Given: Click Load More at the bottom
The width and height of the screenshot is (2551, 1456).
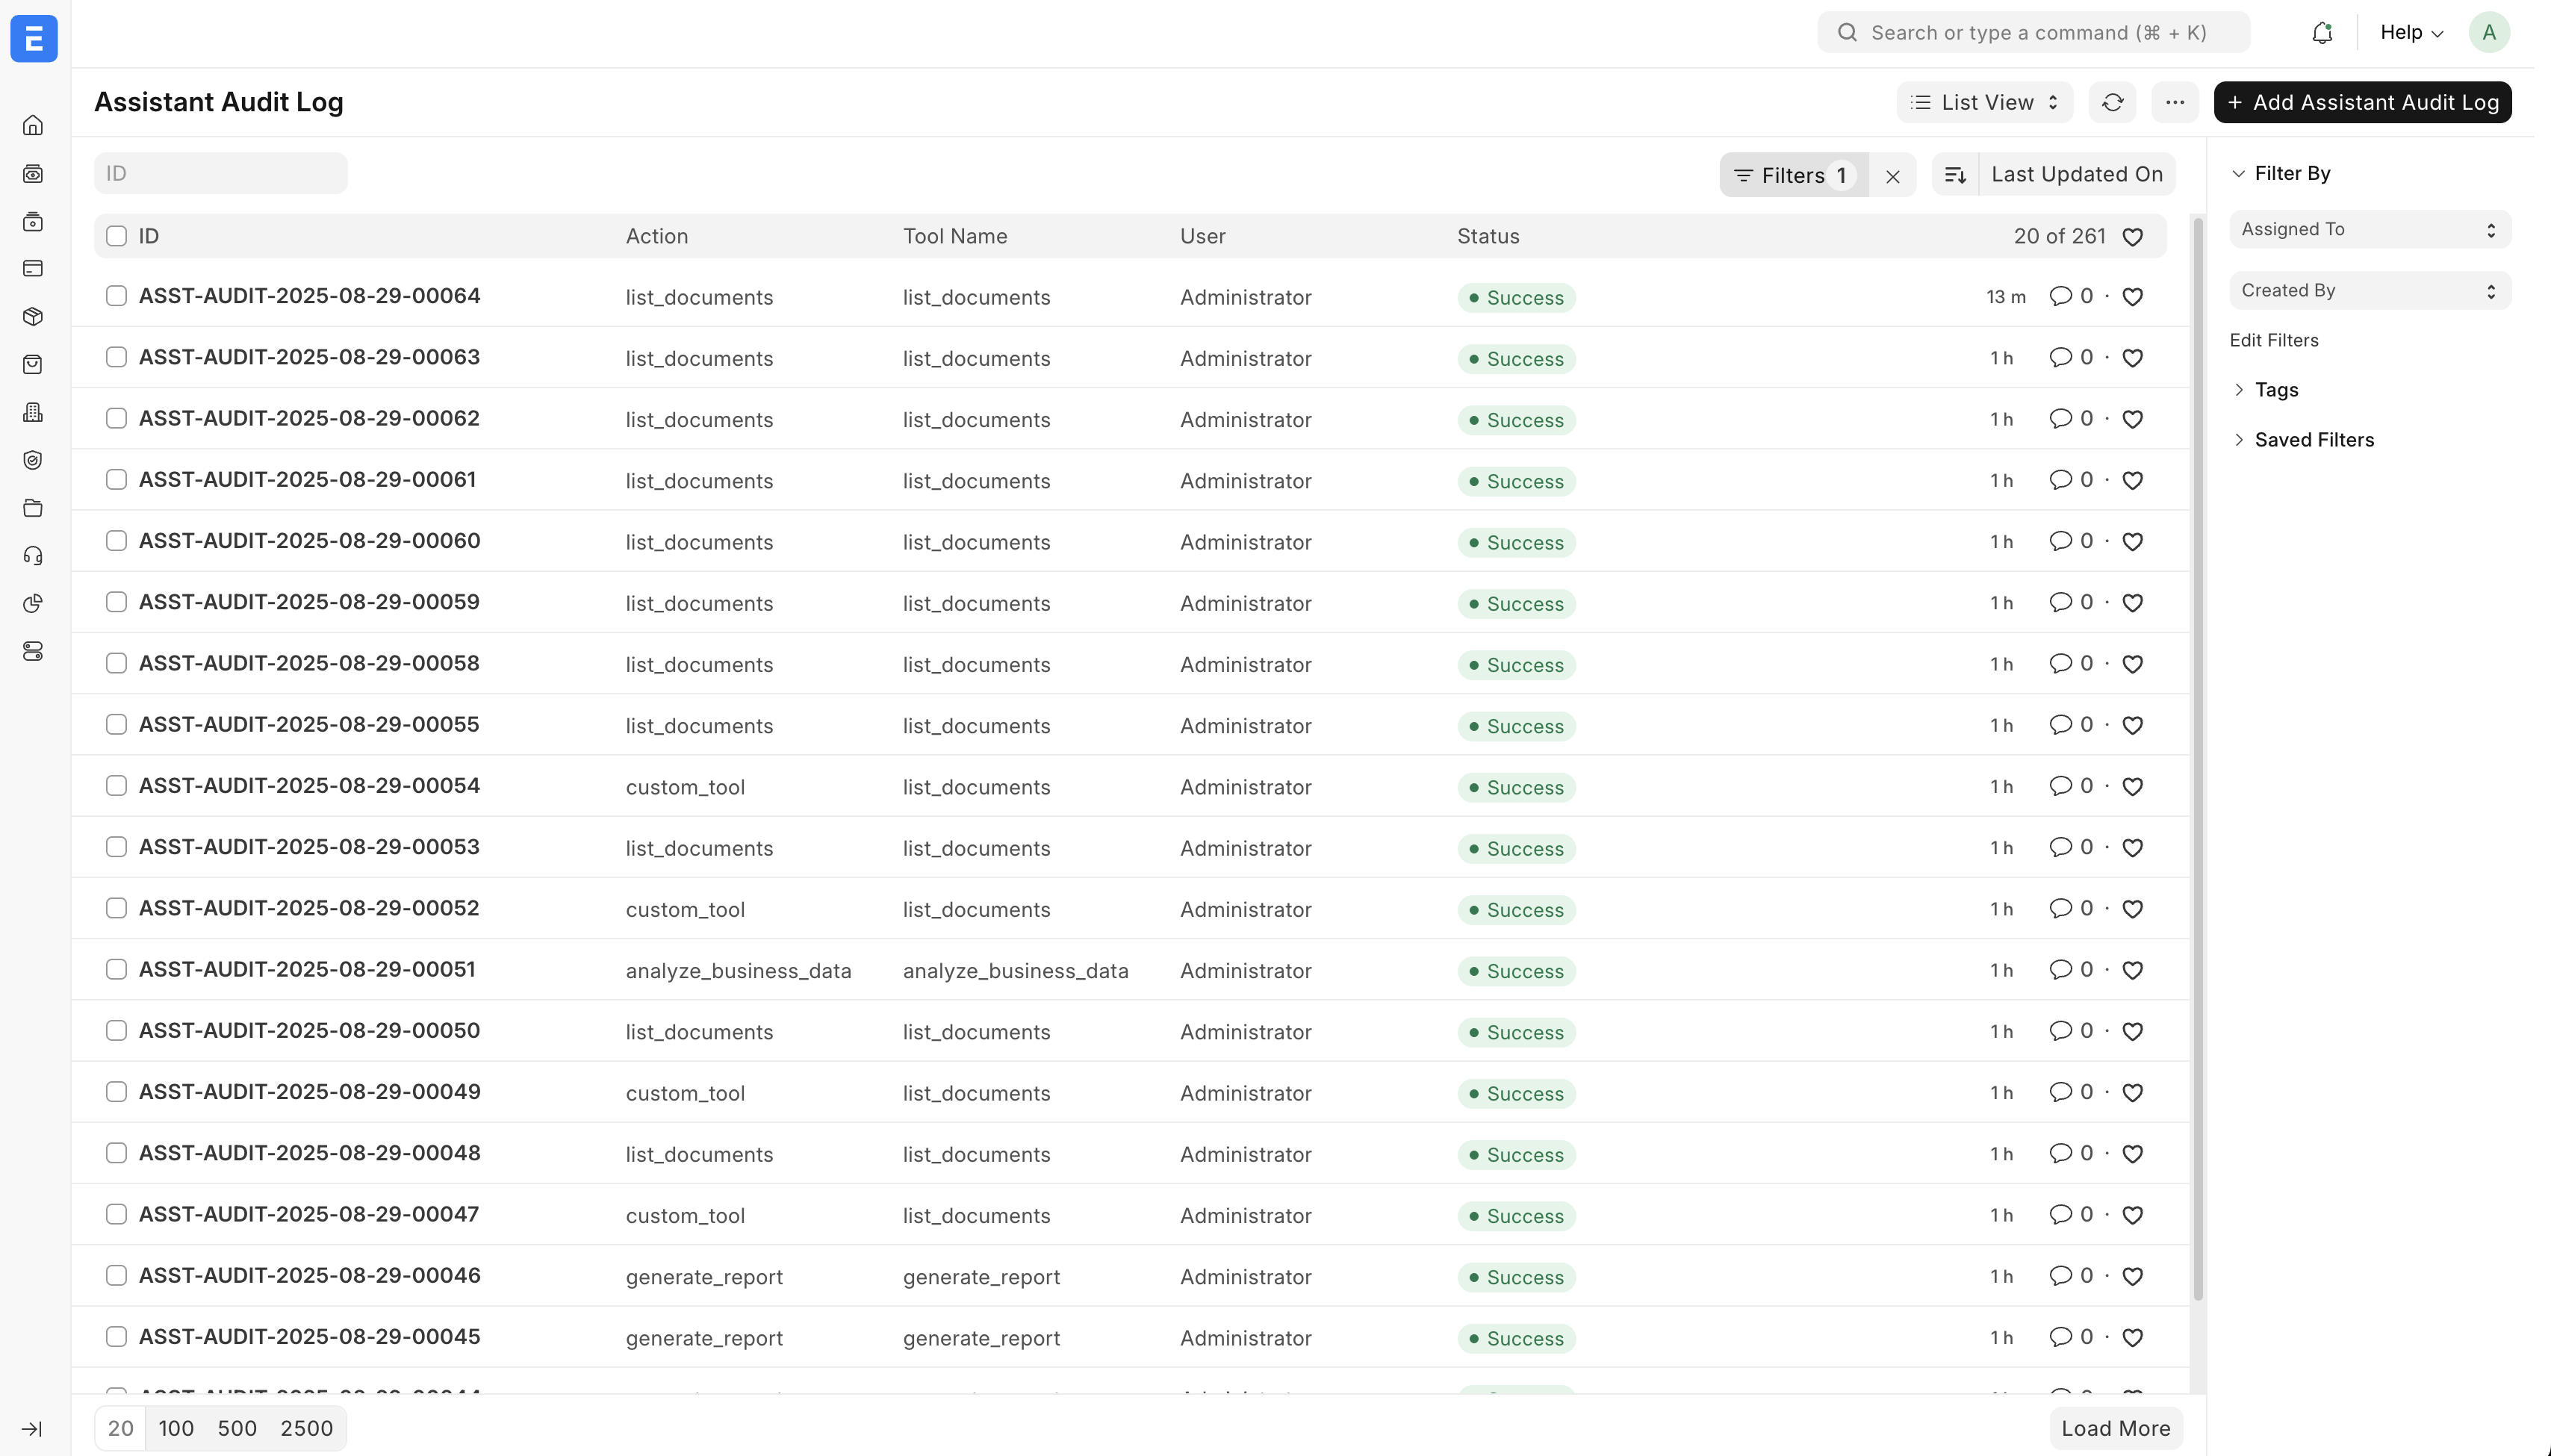Looking at the screenshot, I should tap(2114, 1428).
